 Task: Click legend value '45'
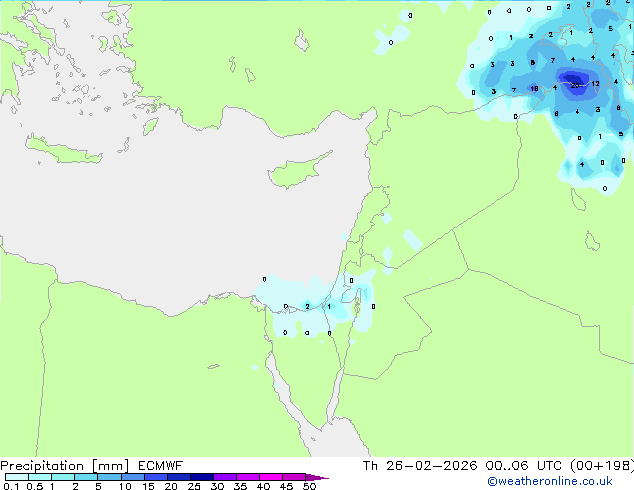pyautogui.click(x=286, y=486)
